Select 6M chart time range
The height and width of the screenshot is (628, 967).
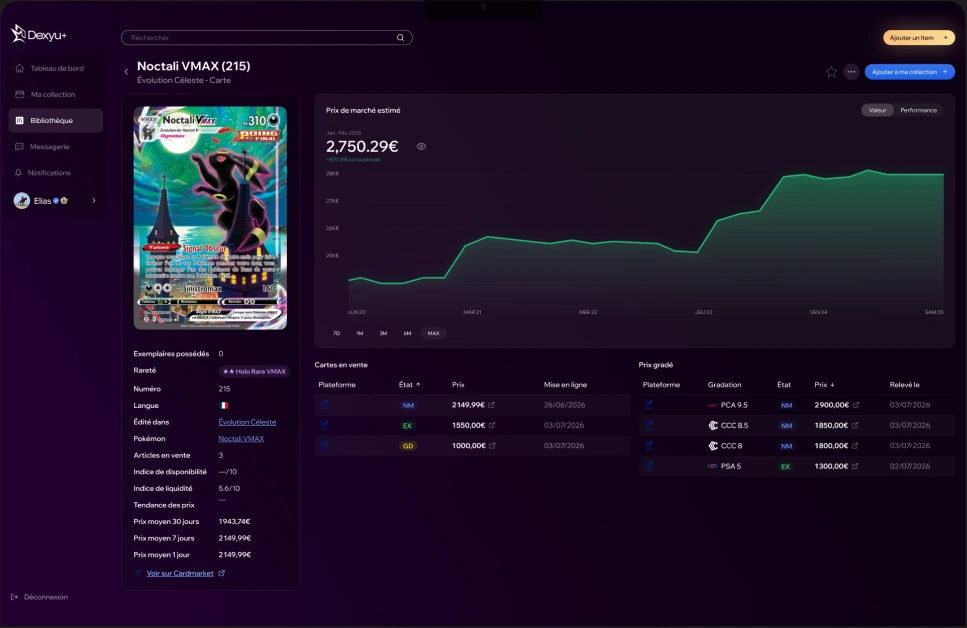click(x=407, y=333)
